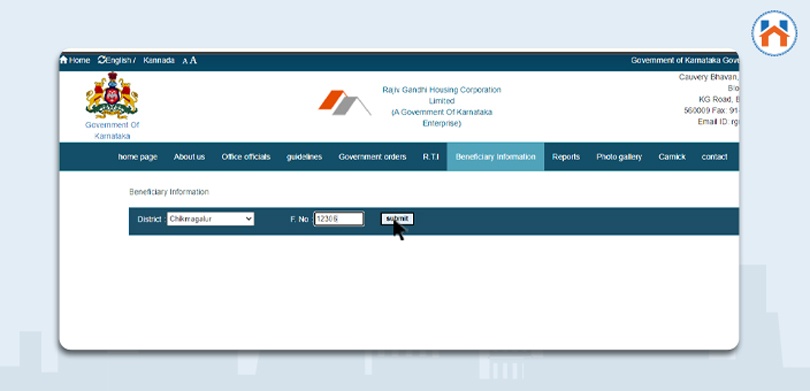Open the contact menu item
This screenshot has width=810, height=391.
tap(714, 157)
